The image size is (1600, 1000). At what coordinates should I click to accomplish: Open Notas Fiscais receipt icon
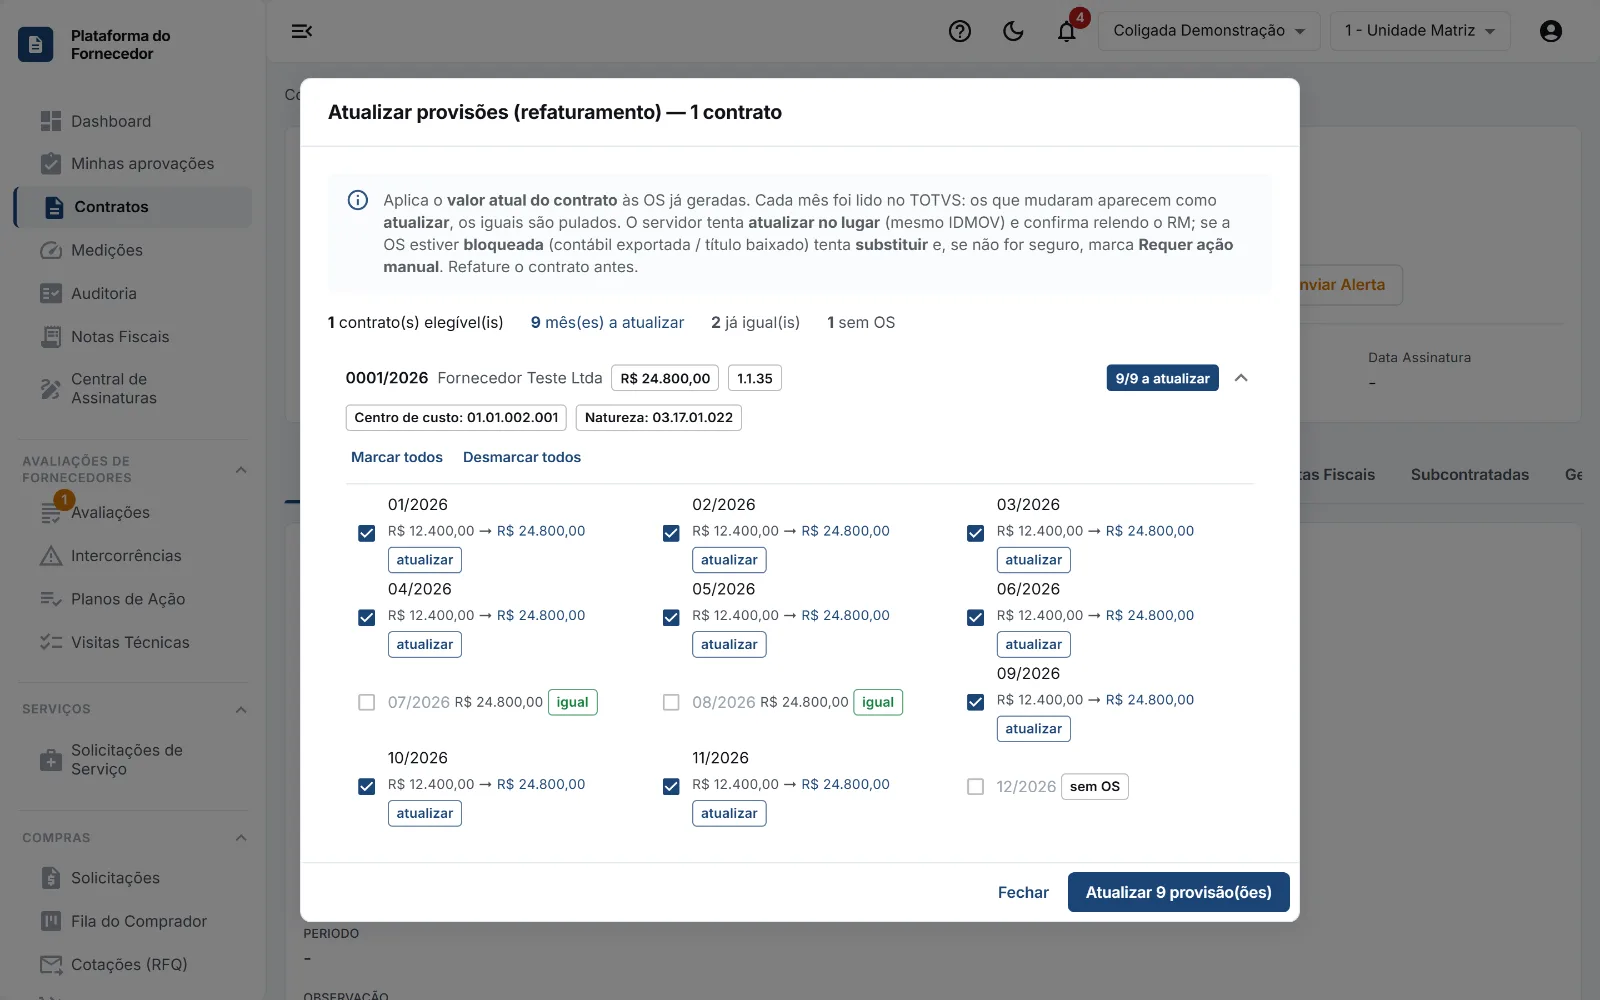point(50,337)
